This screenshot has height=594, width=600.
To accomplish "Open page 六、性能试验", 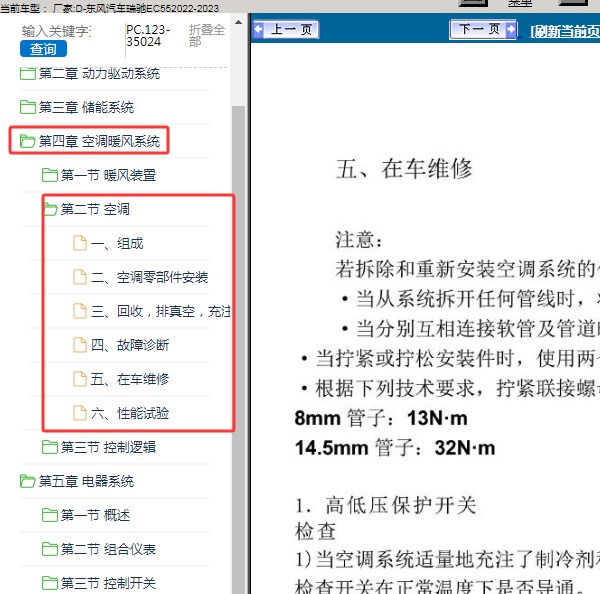I will (130, 413).
